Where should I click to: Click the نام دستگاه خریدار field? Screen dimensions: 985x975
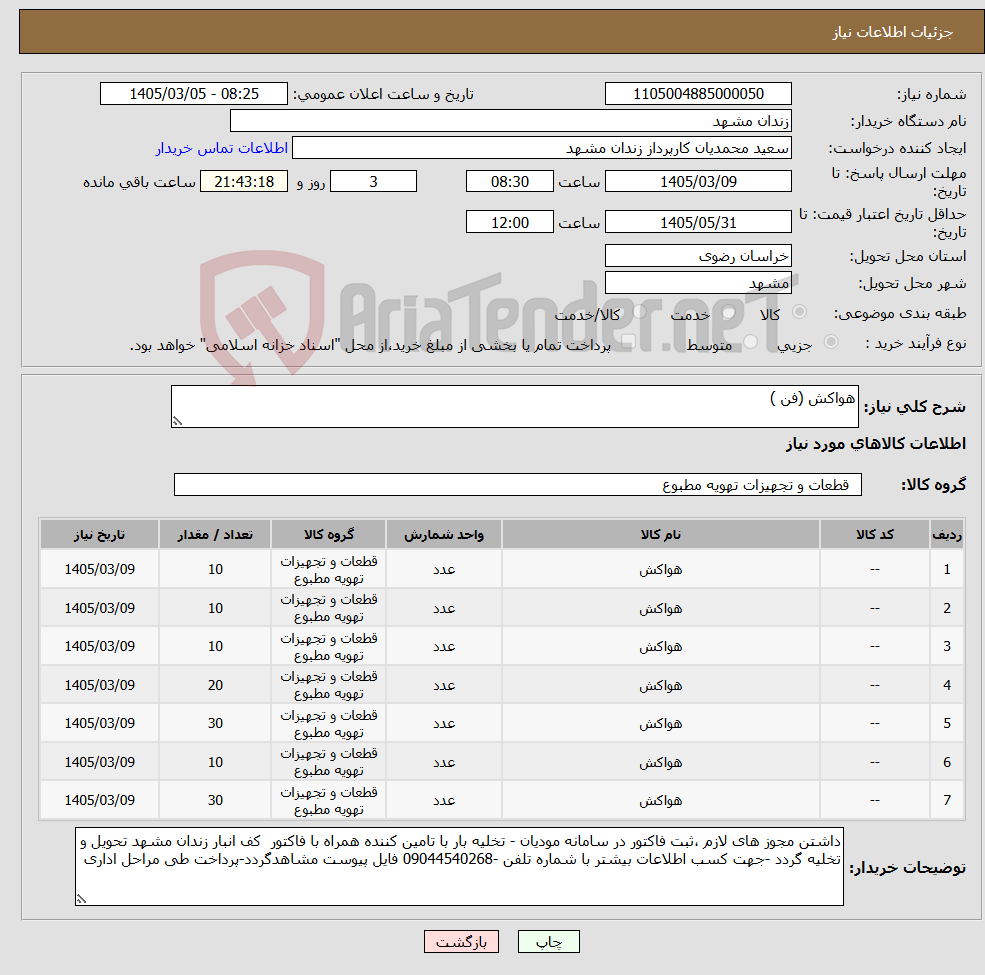coord(511,121)
